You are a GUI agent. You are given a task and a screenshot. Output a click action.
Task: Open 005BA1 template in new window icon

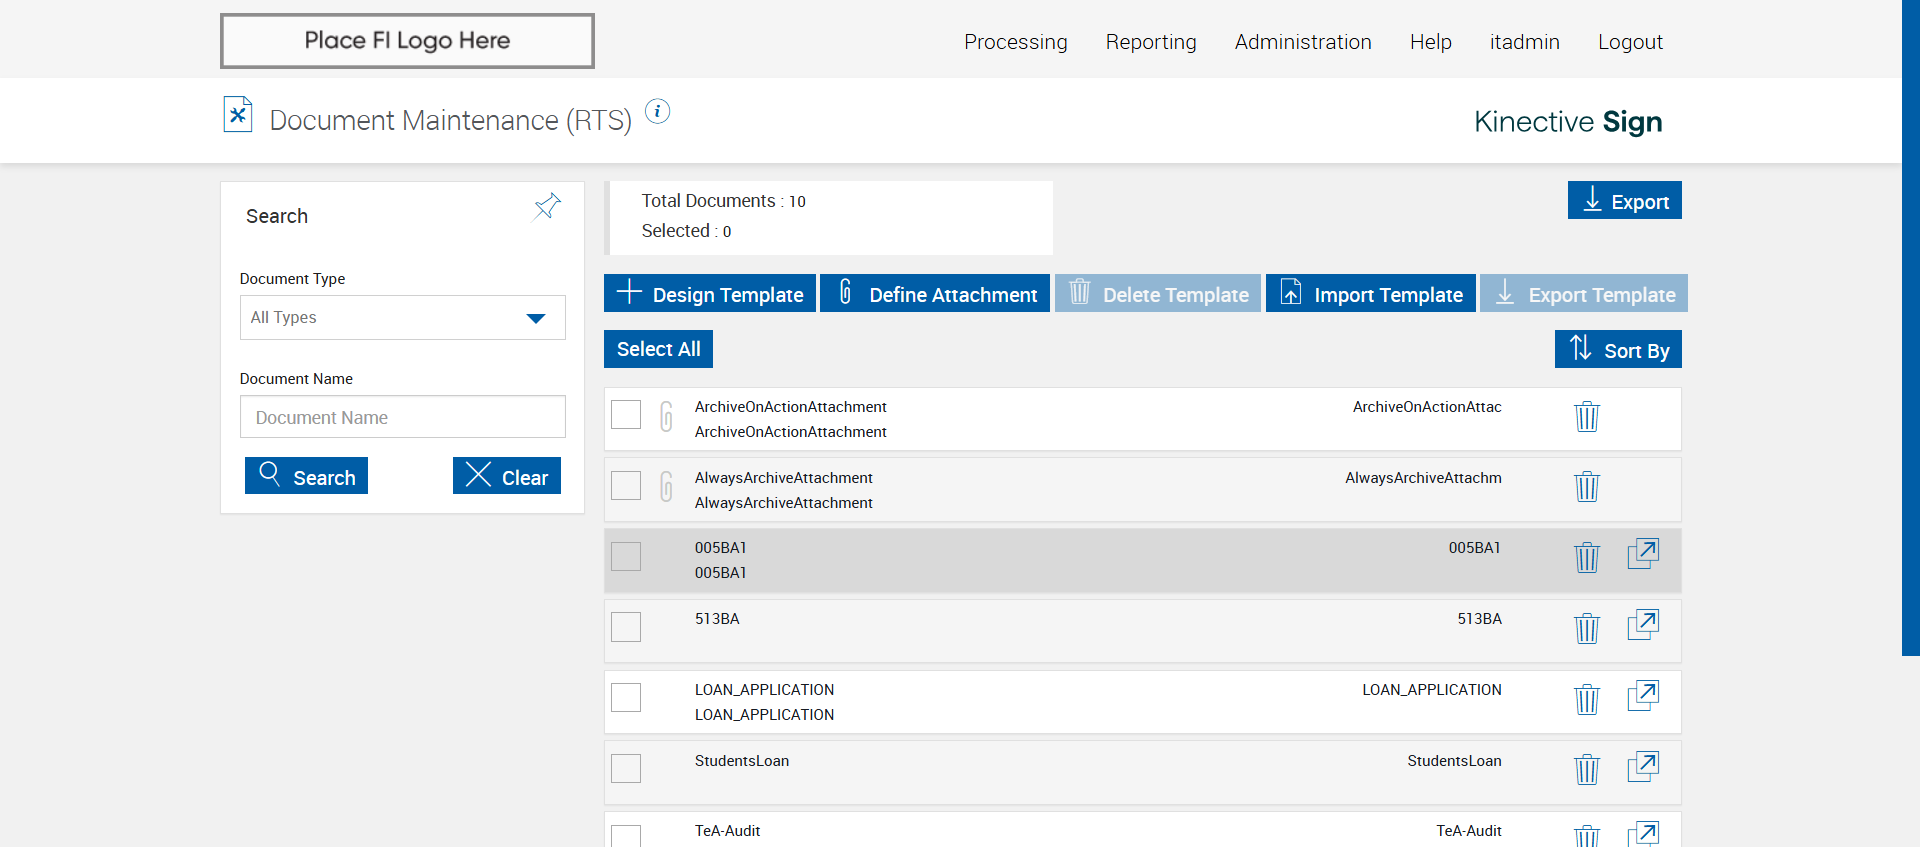[1642, 554]
